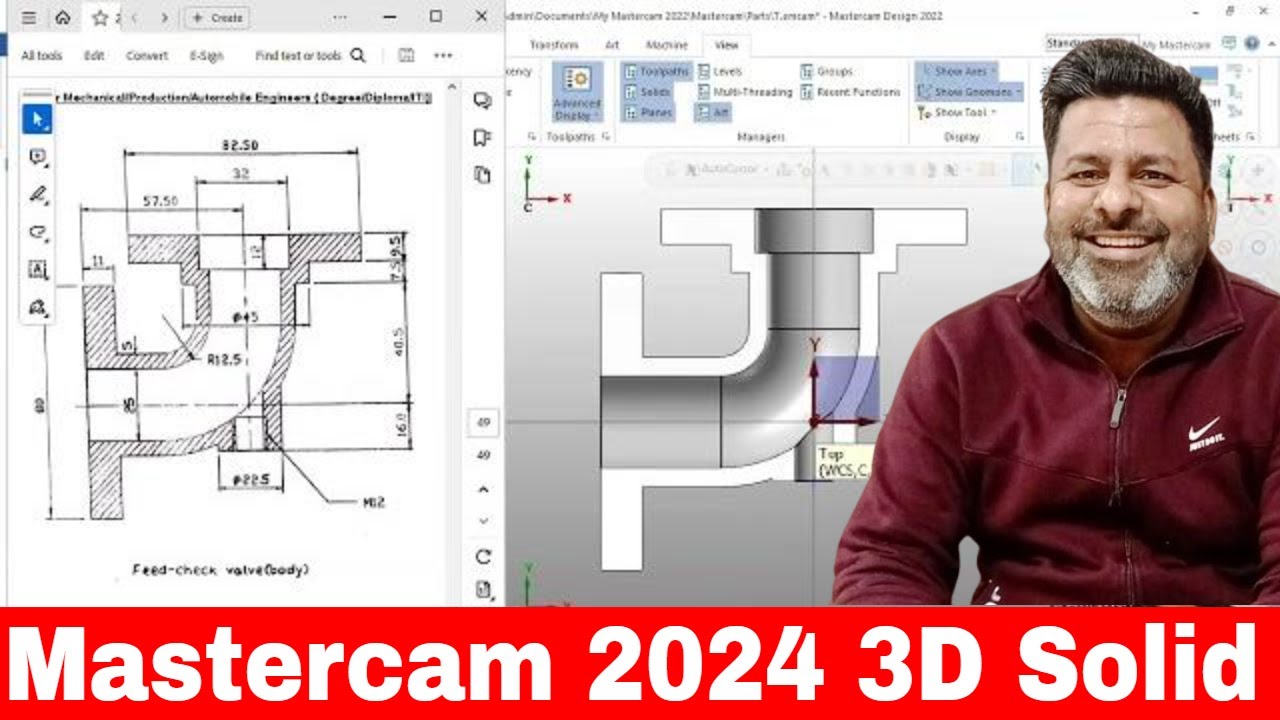Open the Acrobat hamburger menu
This screenshot has width=1280, height=720.
(x=28, y=18)
